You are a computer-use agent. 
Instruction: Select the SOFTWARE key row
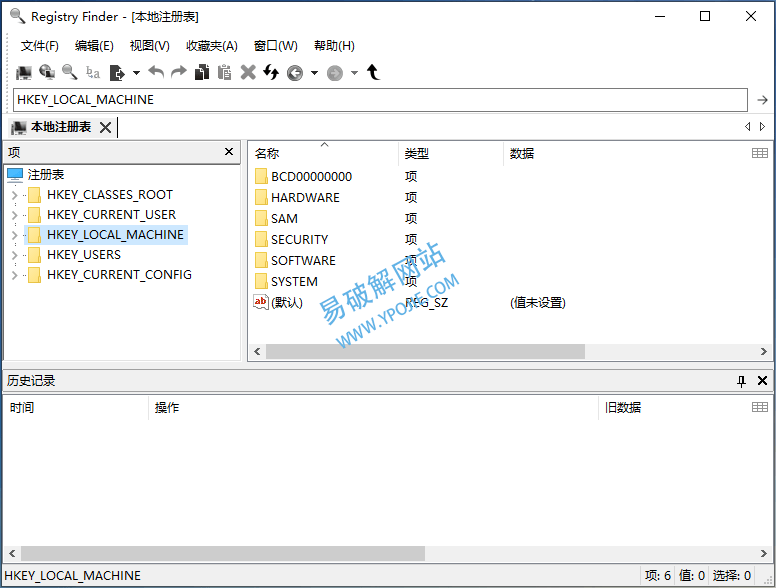tap(303, 261)
